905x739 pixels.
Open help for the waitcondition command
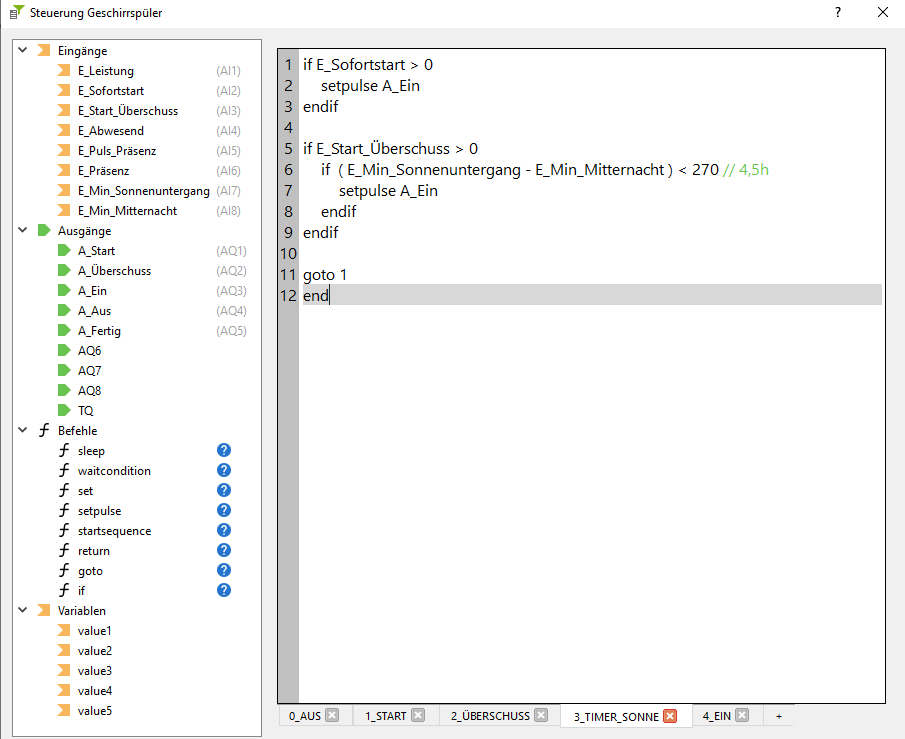(x=224, y=471)
